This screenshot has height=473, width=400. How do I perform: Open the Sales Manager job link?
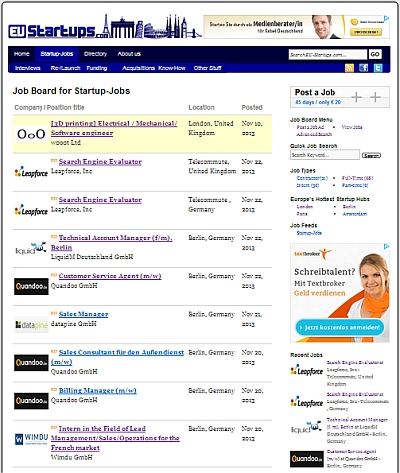coord(83,314)
